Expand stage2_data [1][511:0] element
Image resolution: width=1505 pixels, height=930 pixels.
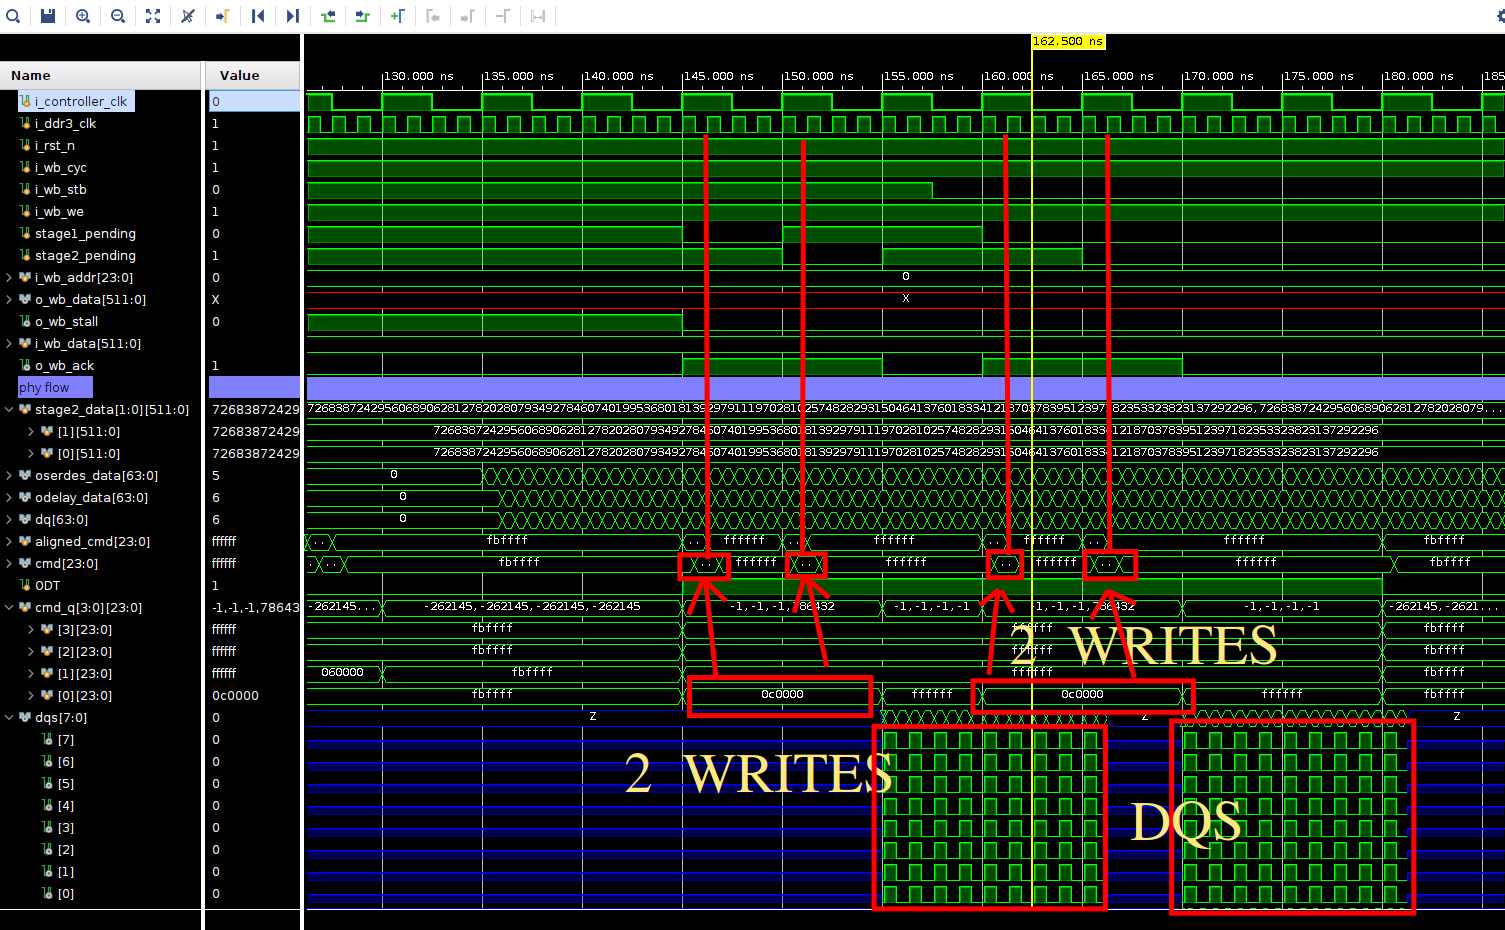[x=31, y=432]
